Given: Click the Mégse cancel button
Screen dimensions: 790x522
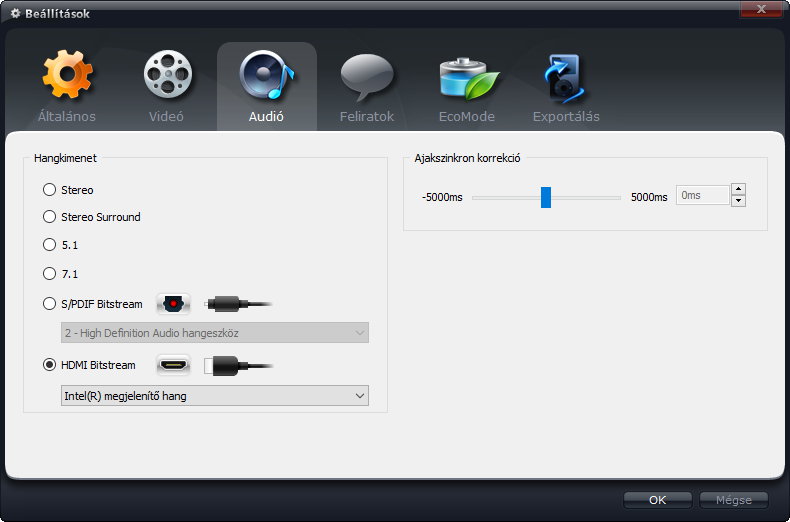Looking at the screenshot, I should (734, 500).
